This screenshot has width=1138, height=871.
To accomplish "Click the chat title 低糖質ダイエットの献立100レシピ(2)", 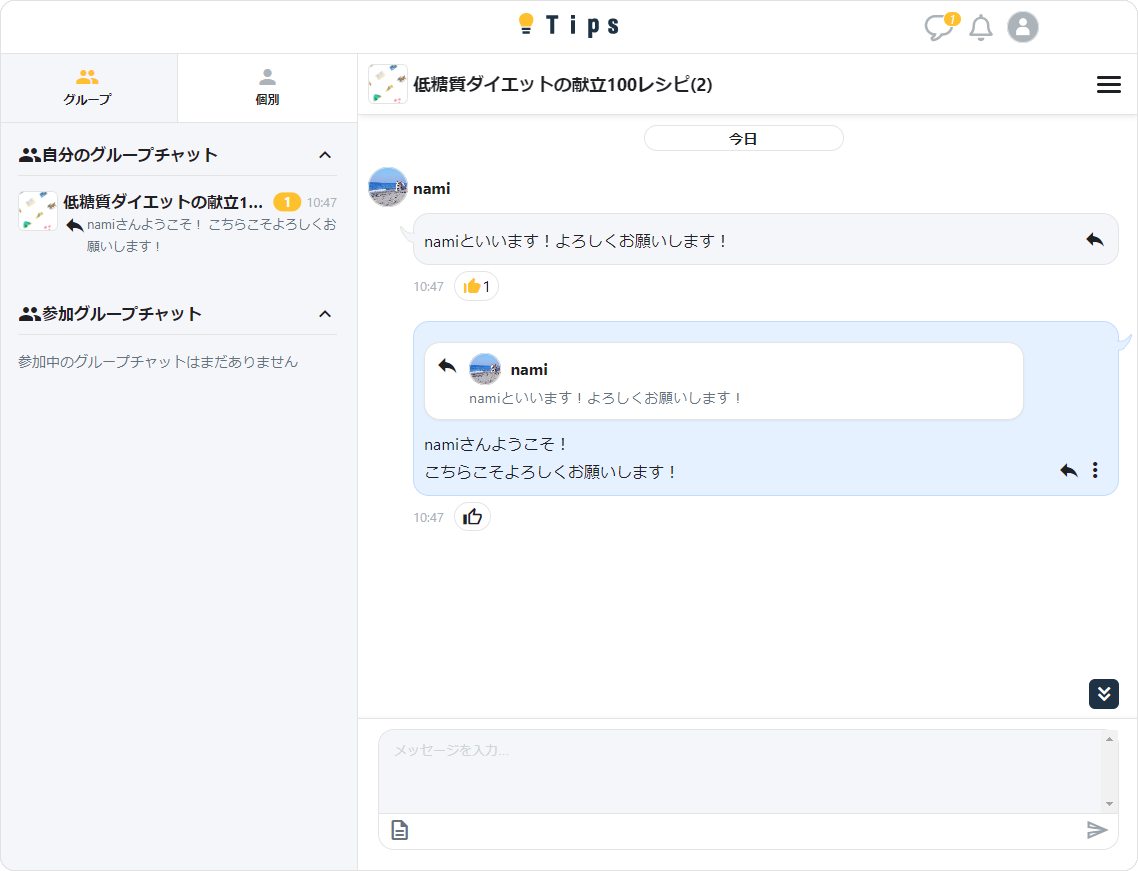I will tap(562, 84).
